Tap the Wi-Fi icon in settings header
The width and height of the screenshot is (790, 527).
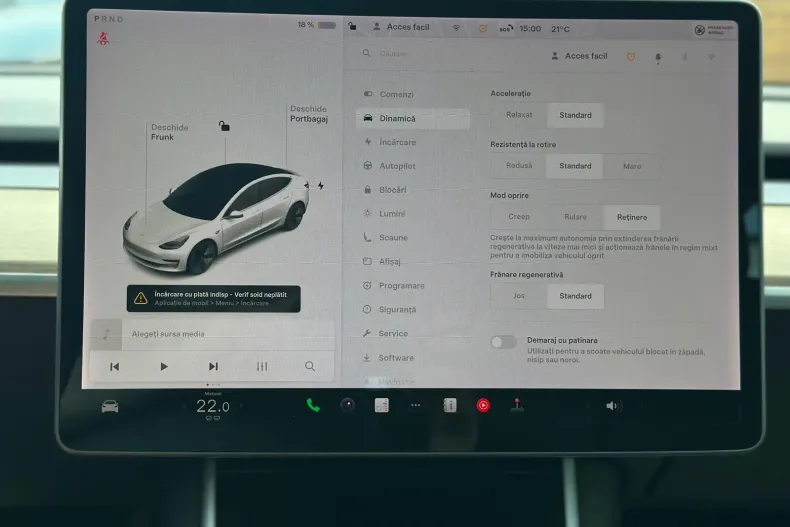(x=711, y=57)
